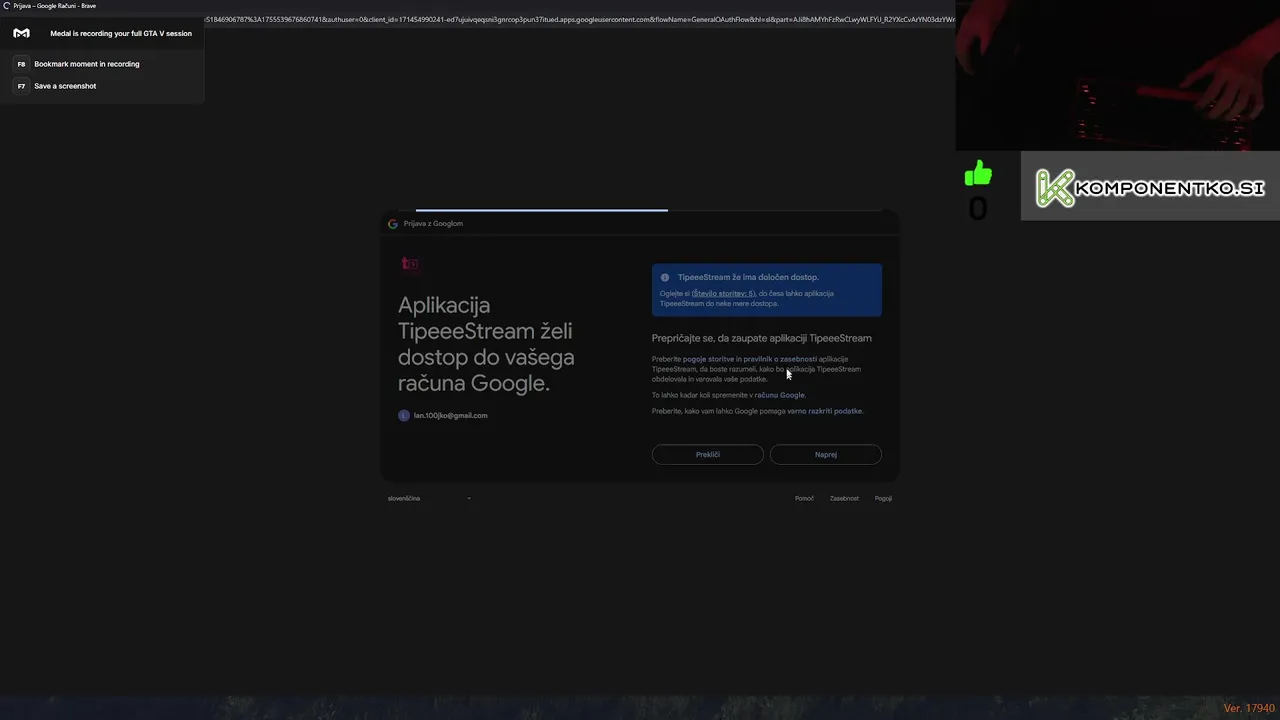This screenshot has width=1280, height=720.
Task: Click the Pogoji footer link
Action: [883, 498]
